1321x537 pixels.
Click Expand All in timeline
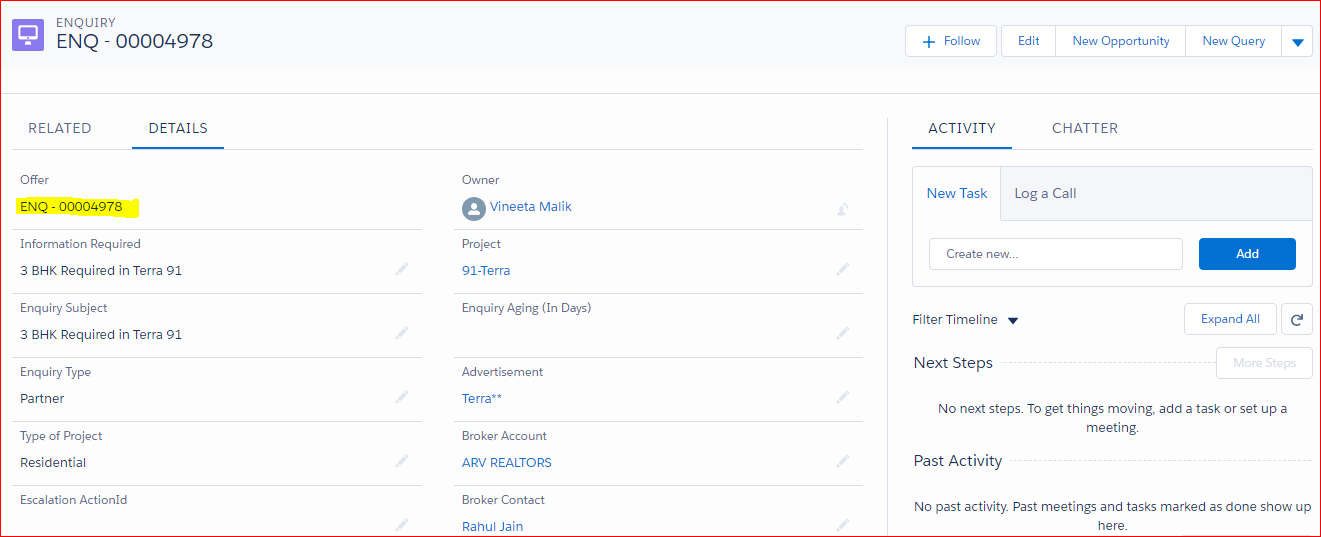tap(1230, 319)
